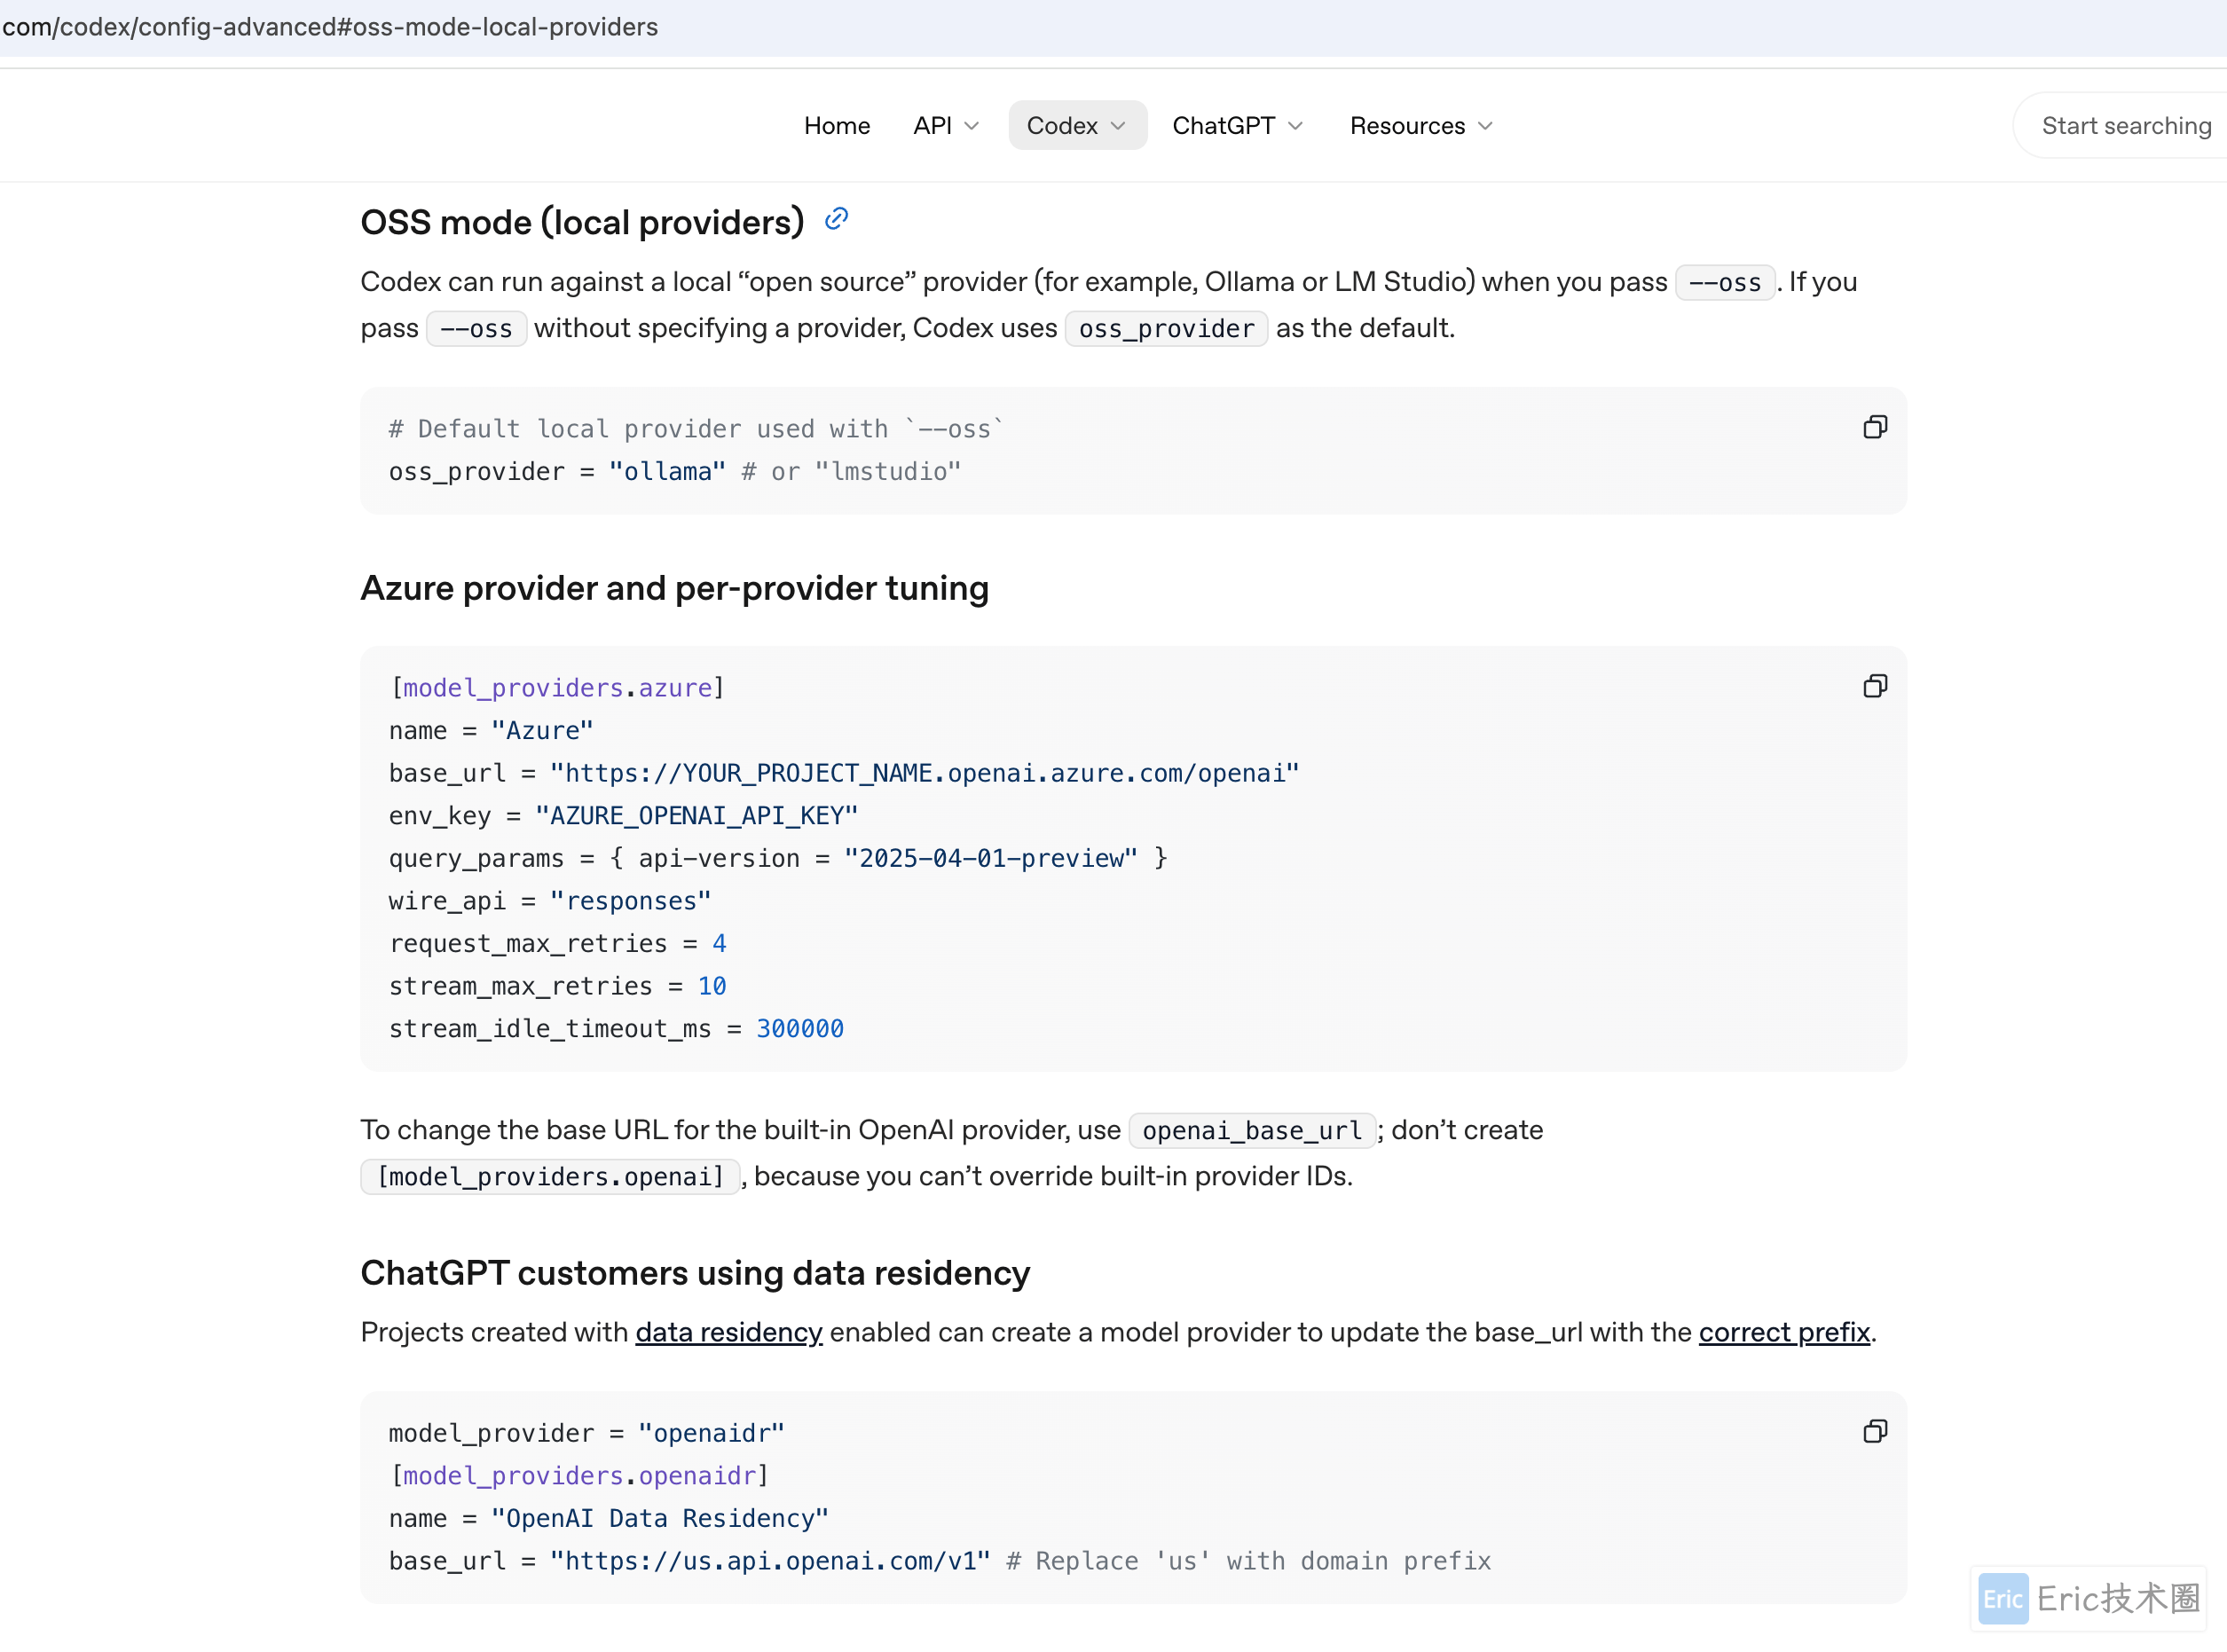
Task: Copy the Azure provider config code
Action: (x=1874, y=687)
